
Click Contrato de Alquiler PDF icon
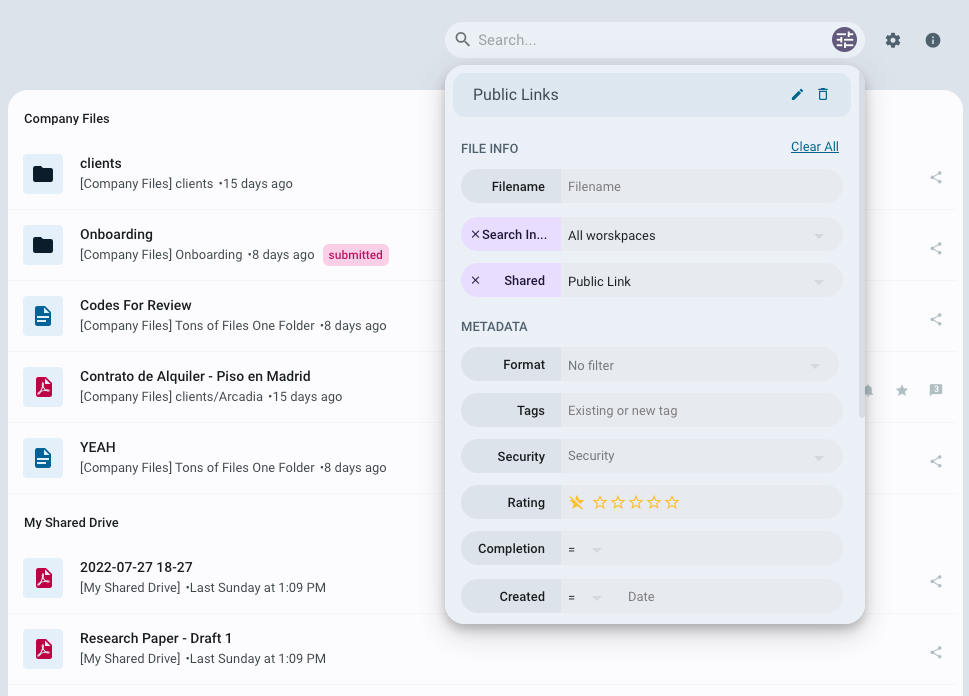pos(43,387)
